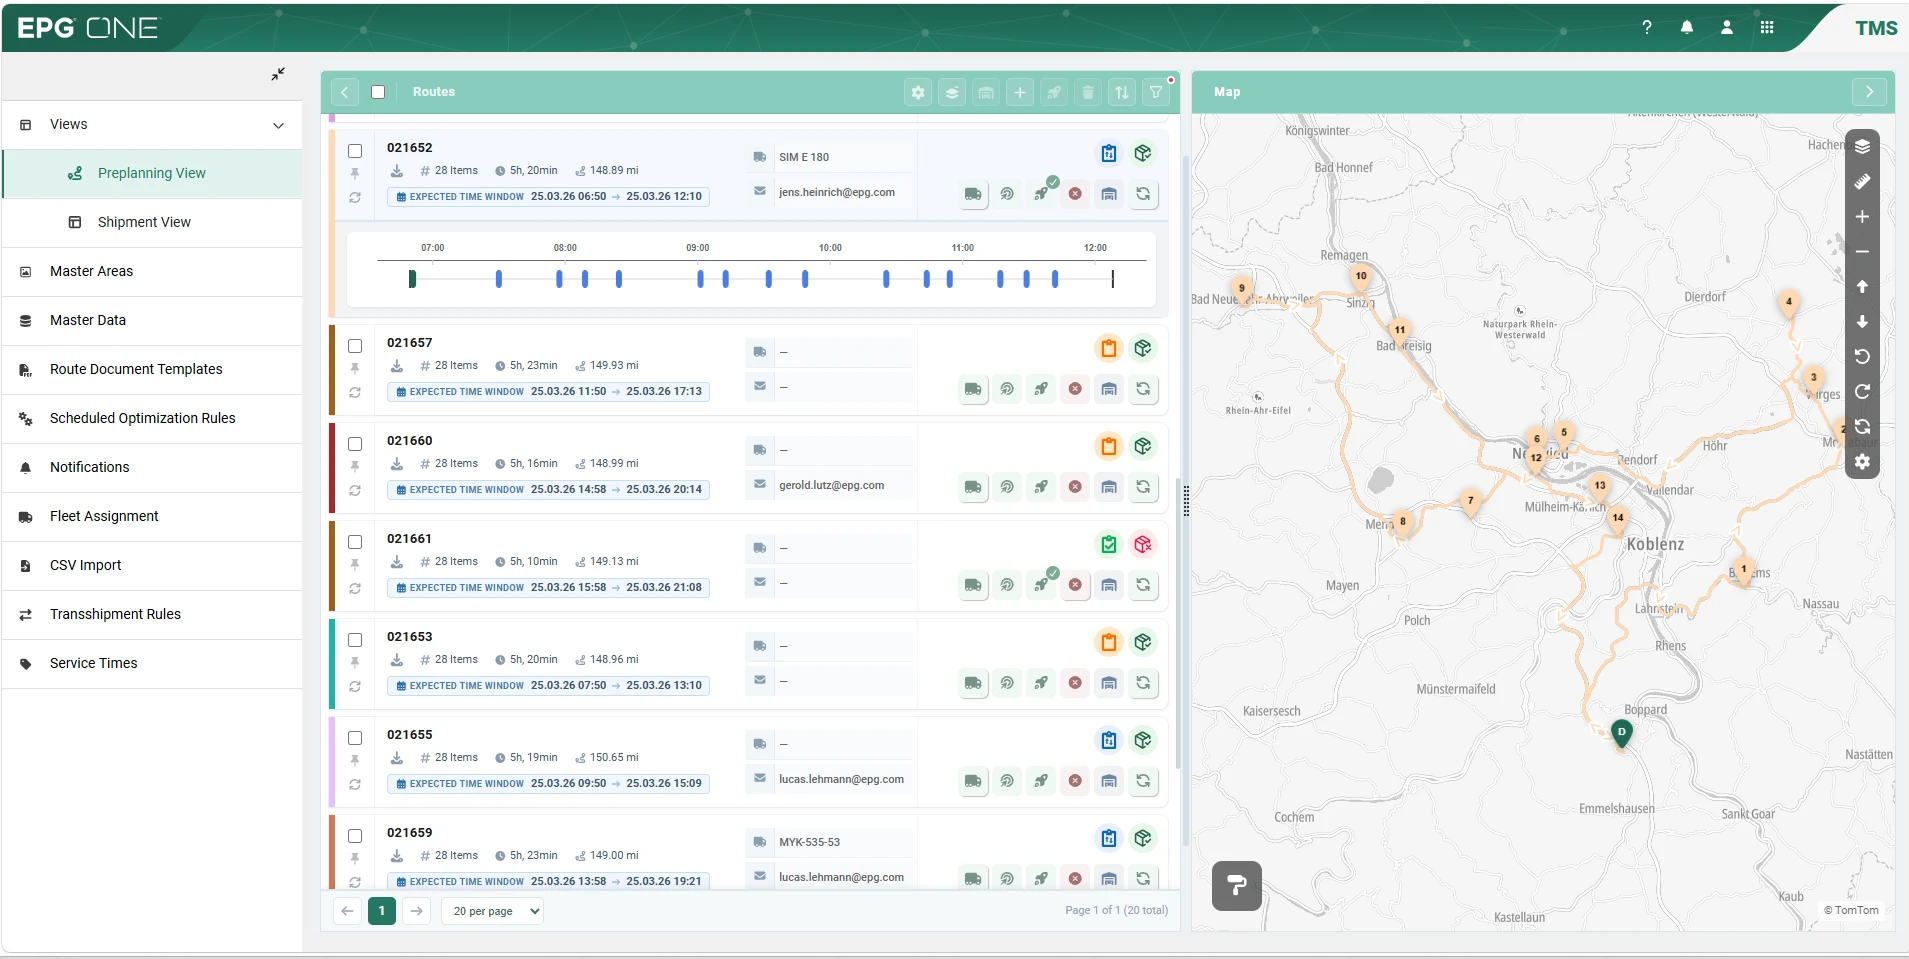
Task: Click the map settings gear icon
Action: click(1862, 462)
